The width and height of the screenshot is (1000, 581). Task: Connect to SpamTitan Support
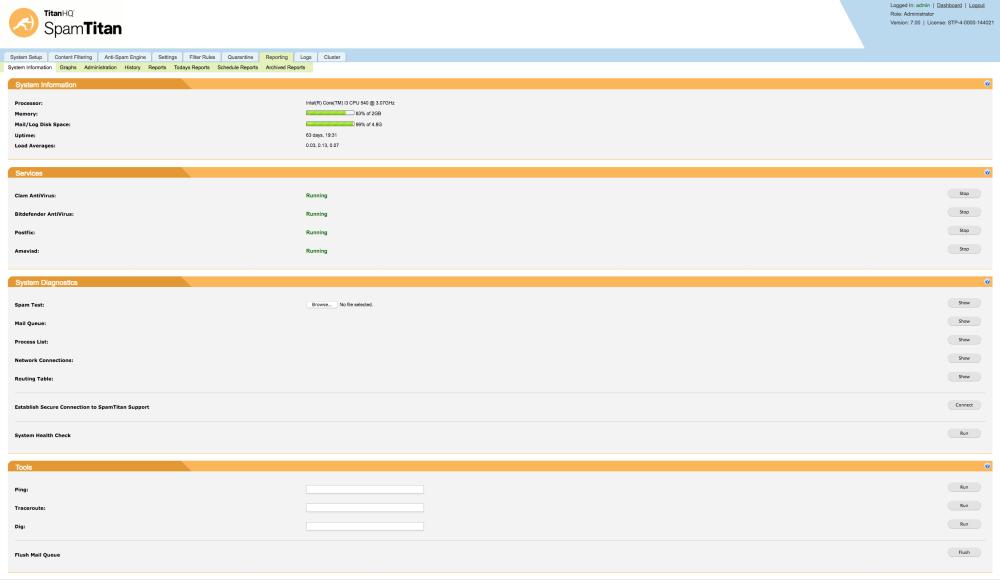click(964, 405)
